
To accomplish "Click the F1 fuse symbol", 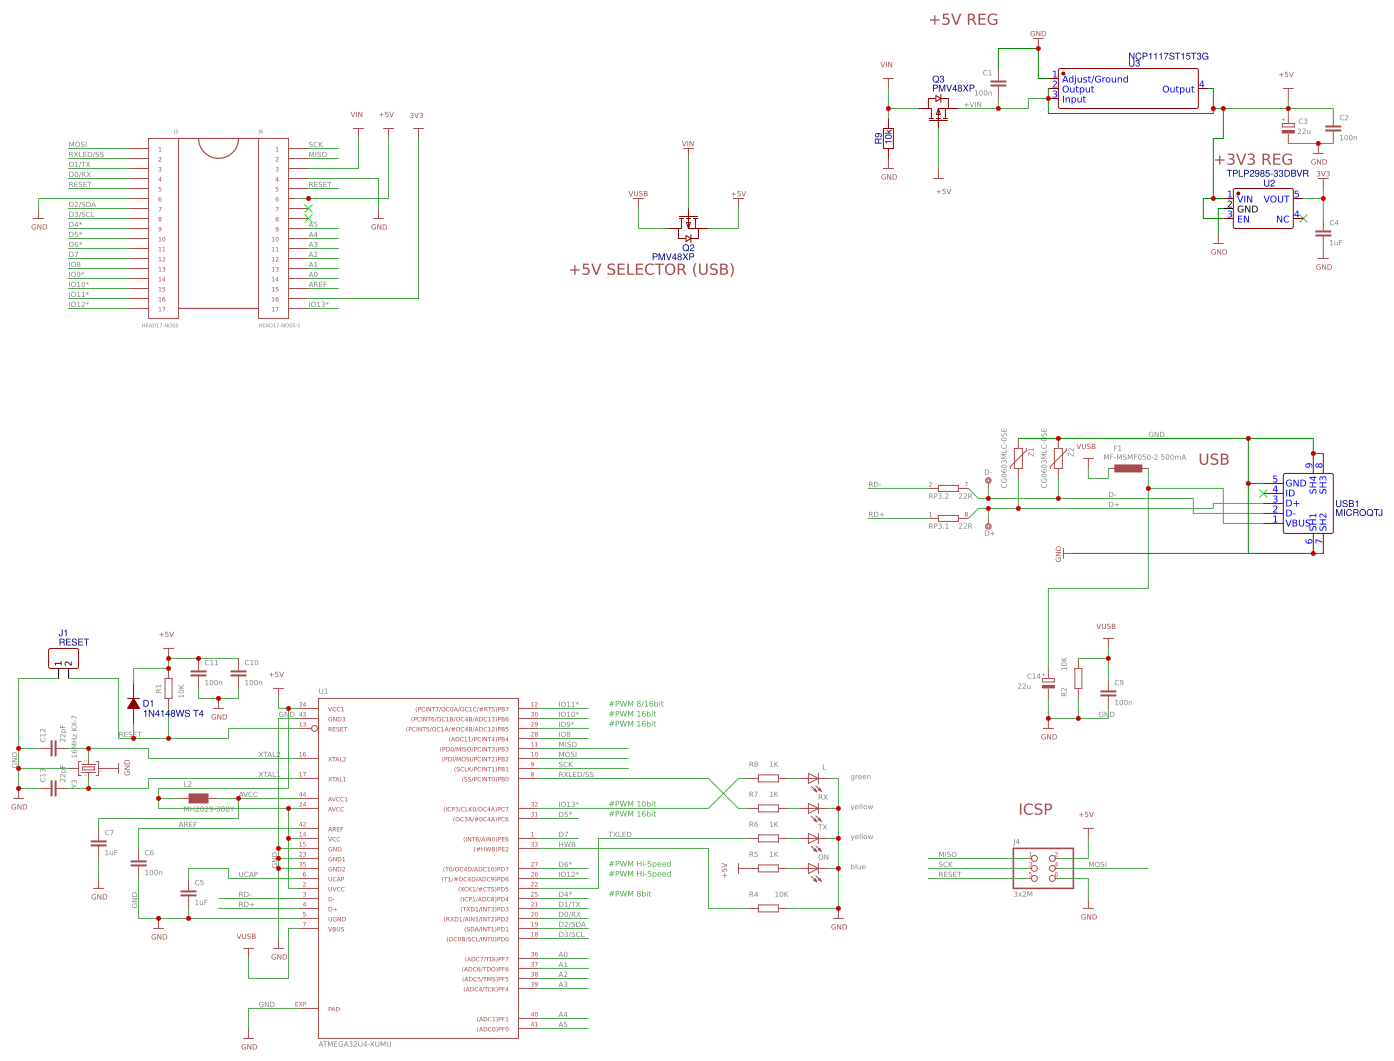I will pyautogui.click(x=1128, y=468).
